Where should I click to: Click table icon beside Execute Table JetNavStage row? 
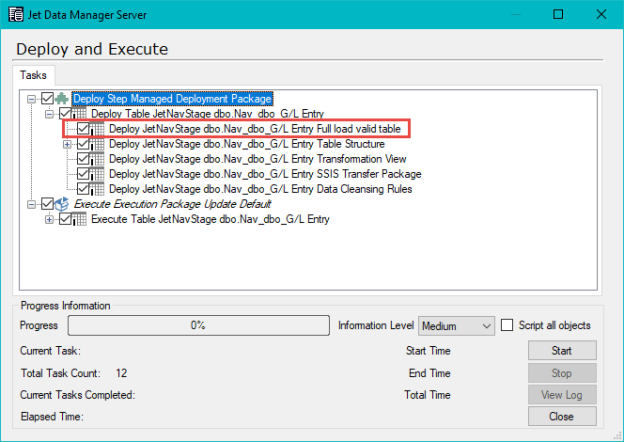click(79, 219)
